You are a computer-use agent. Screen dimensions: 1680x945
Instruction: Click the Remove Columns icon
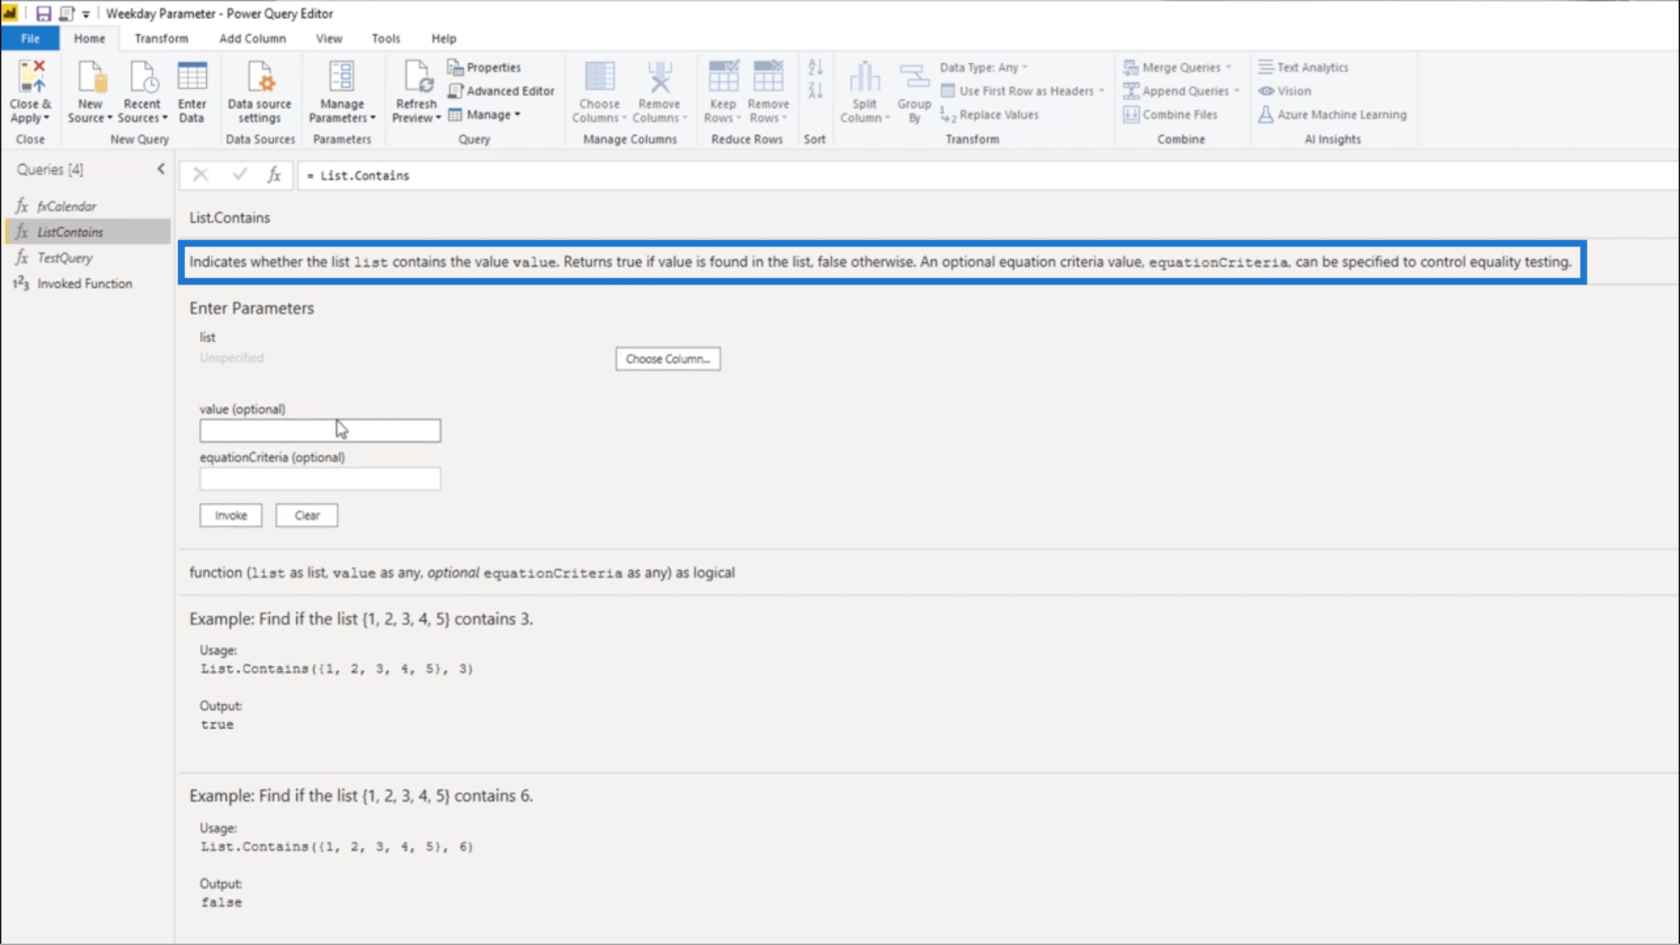[x=659, y=77]
